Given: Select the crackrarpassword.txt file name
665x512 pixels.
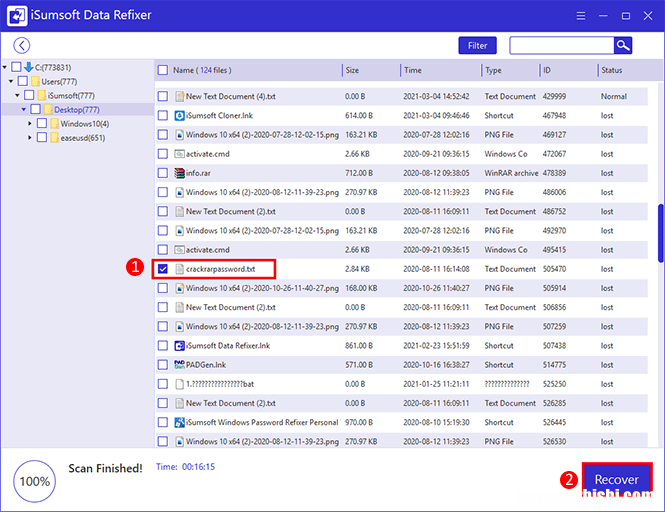Looking at the screenshot, I should coord(221,269).
